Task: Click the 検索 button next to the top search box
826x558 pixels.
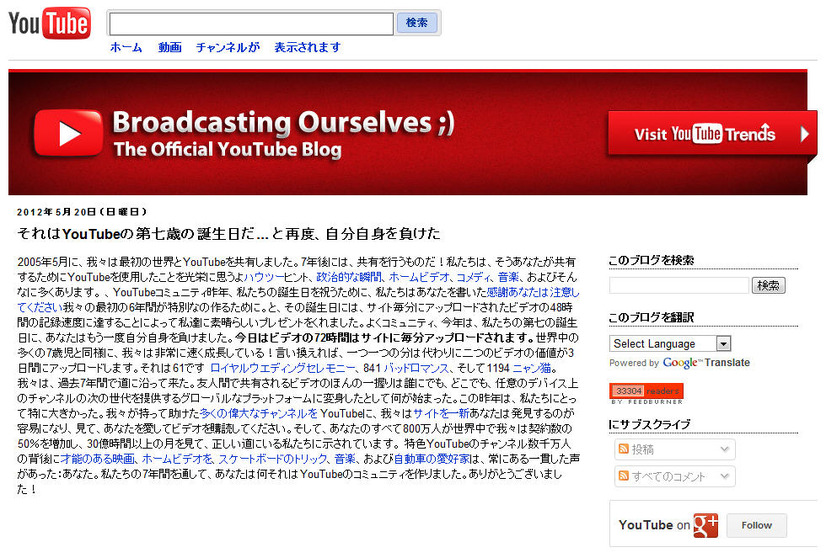Action: pyautogui.click(x=417, y=23)
